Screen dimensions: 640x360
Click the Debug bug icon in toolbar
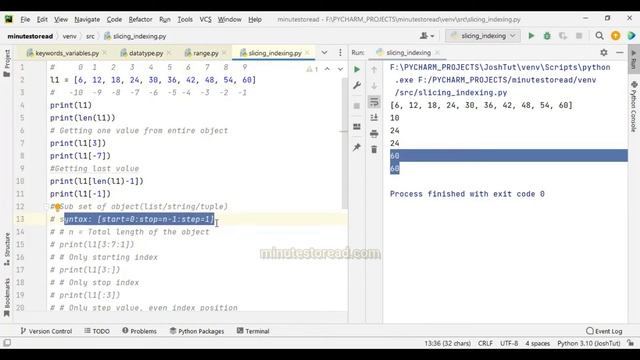547,36
